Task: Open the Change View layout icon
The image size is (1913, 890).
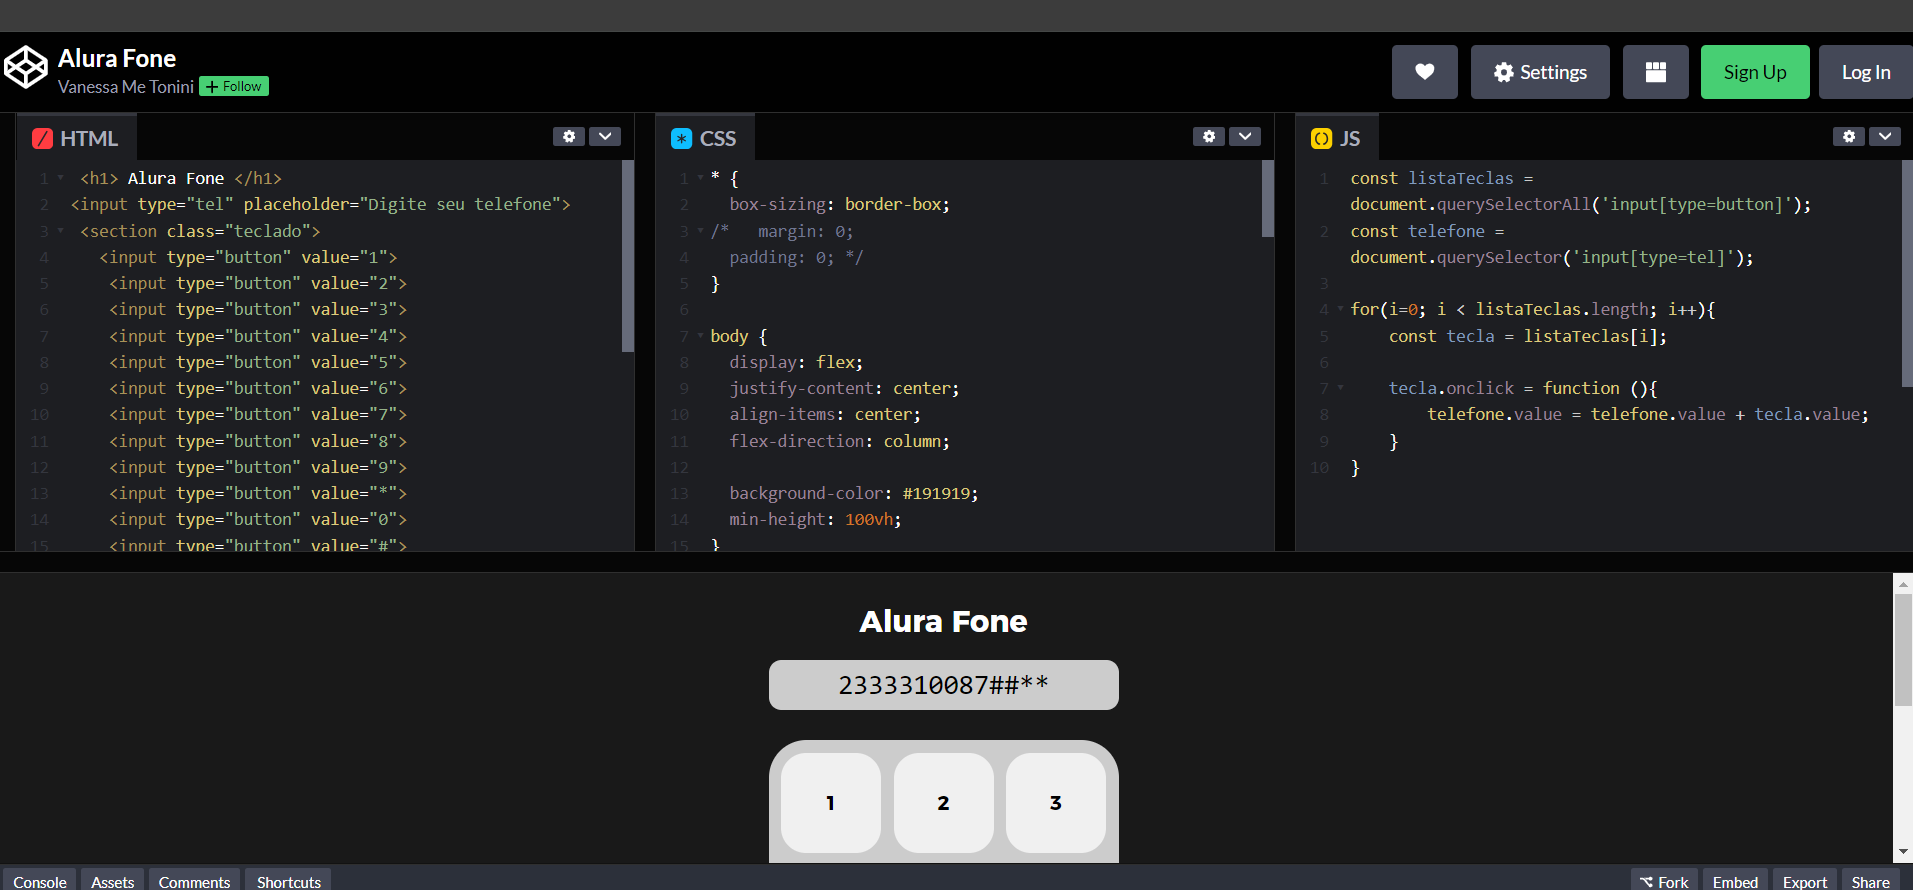Action: click(1655, 72)
